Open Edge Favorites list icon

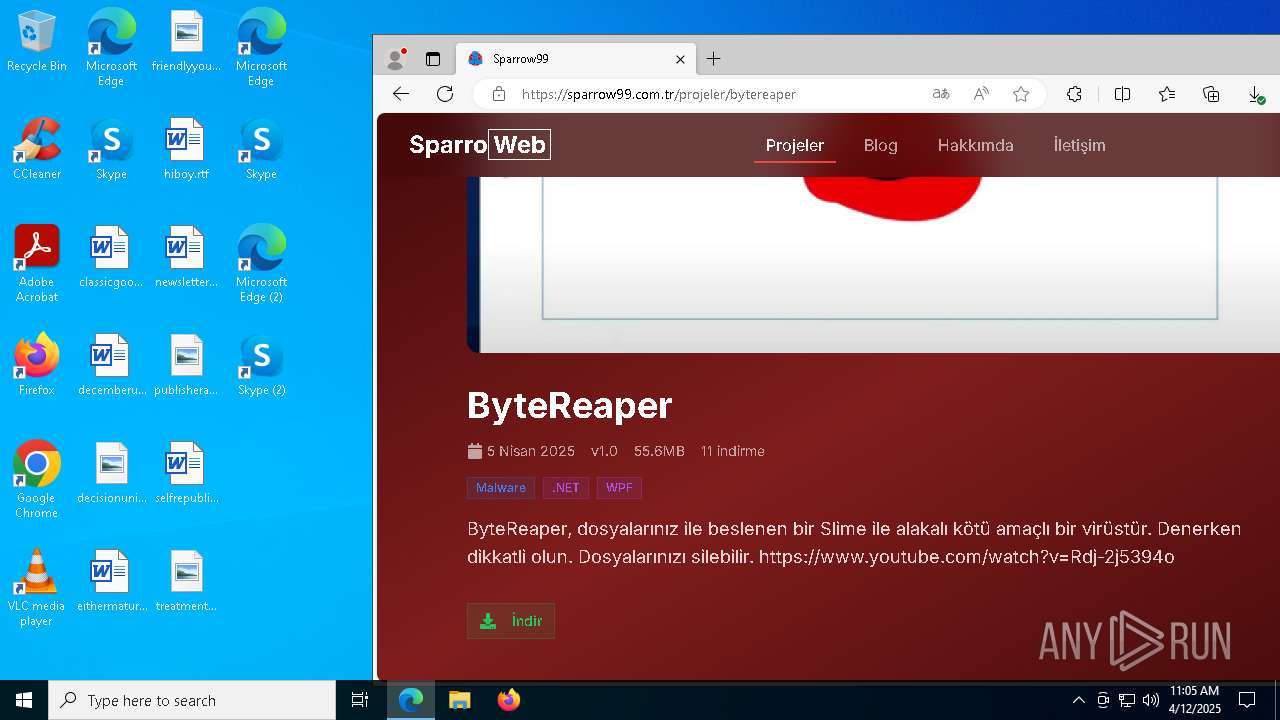click(x=1167, y=94)
